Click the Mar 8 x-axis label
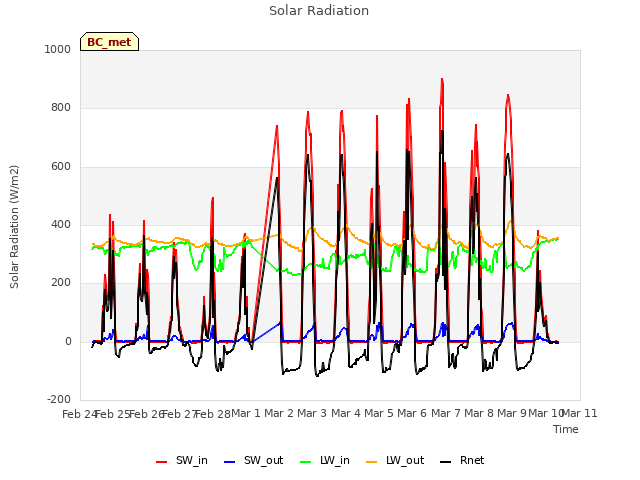Screen dimensions: 640x480 click(x=479, y=413)
